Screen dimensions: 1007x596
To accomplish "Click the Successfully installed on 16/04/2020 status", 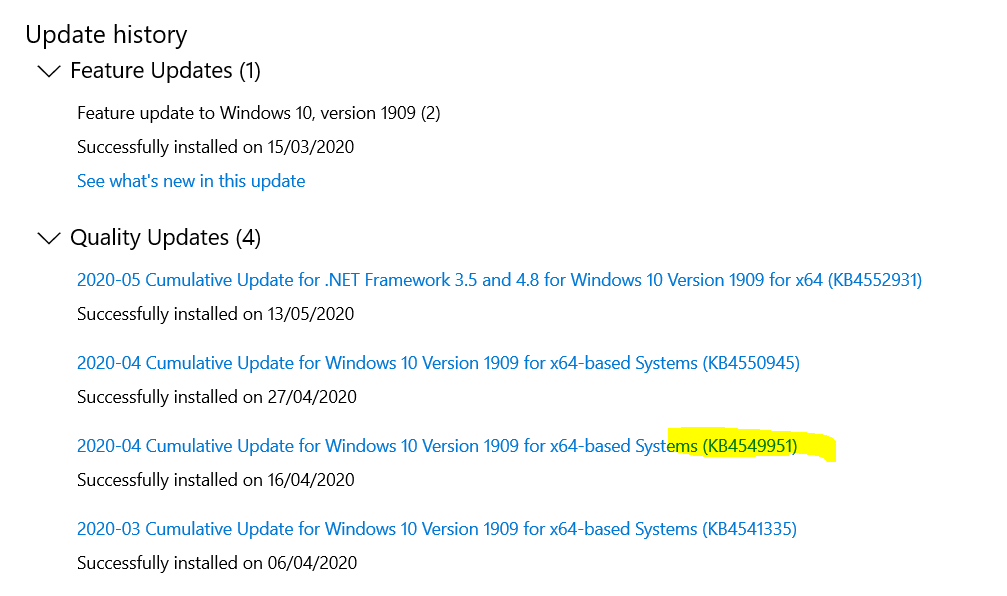I will [x=215, y=480].
